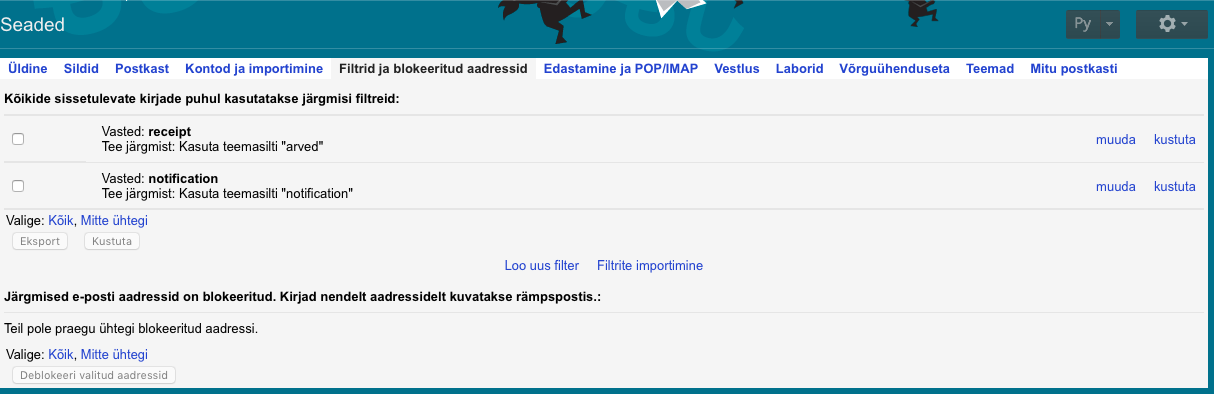
Task: Tick the checkbox for the receipt filter
Action: tap(18, 139)
